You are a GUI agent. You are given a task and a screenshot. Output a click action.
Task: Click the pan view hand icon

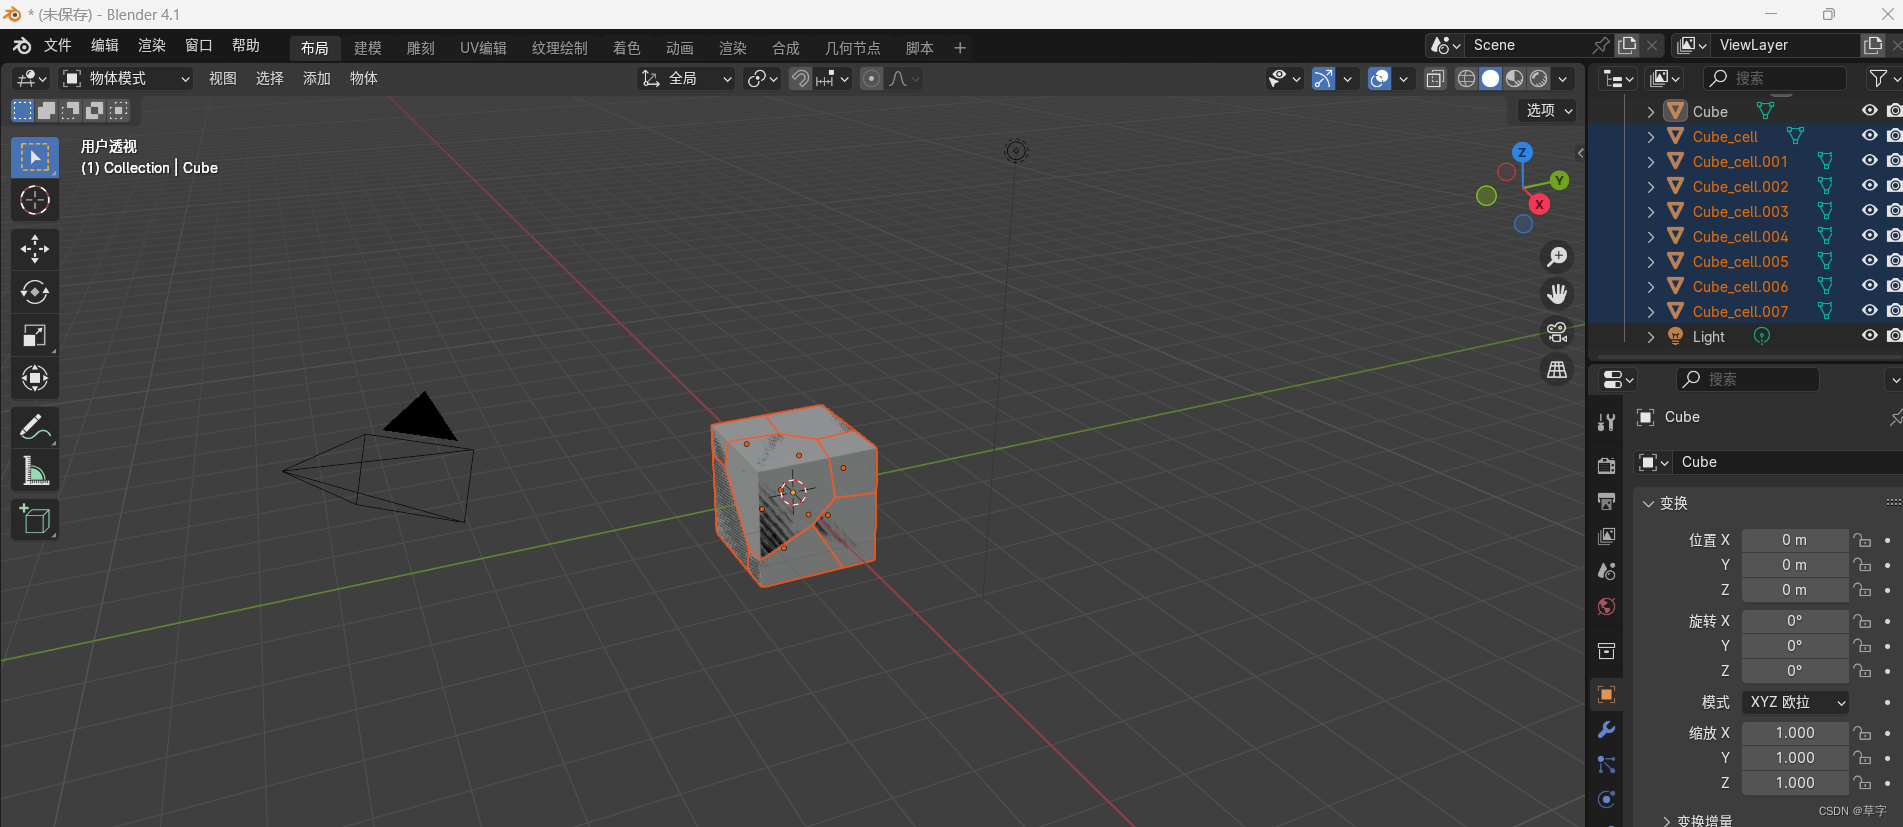(1557, 294)
